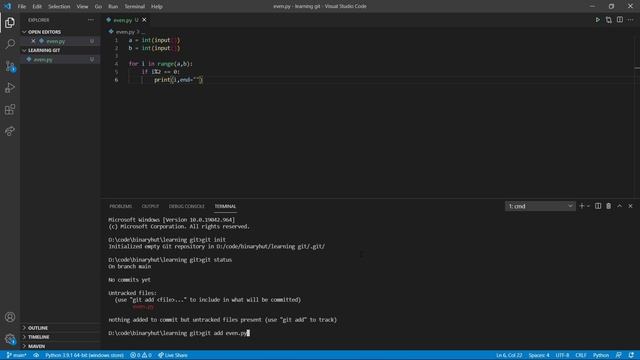The height and width of the screenshot is (360, 640).
Task: Start Live Share from status bar
Action: 173,355
